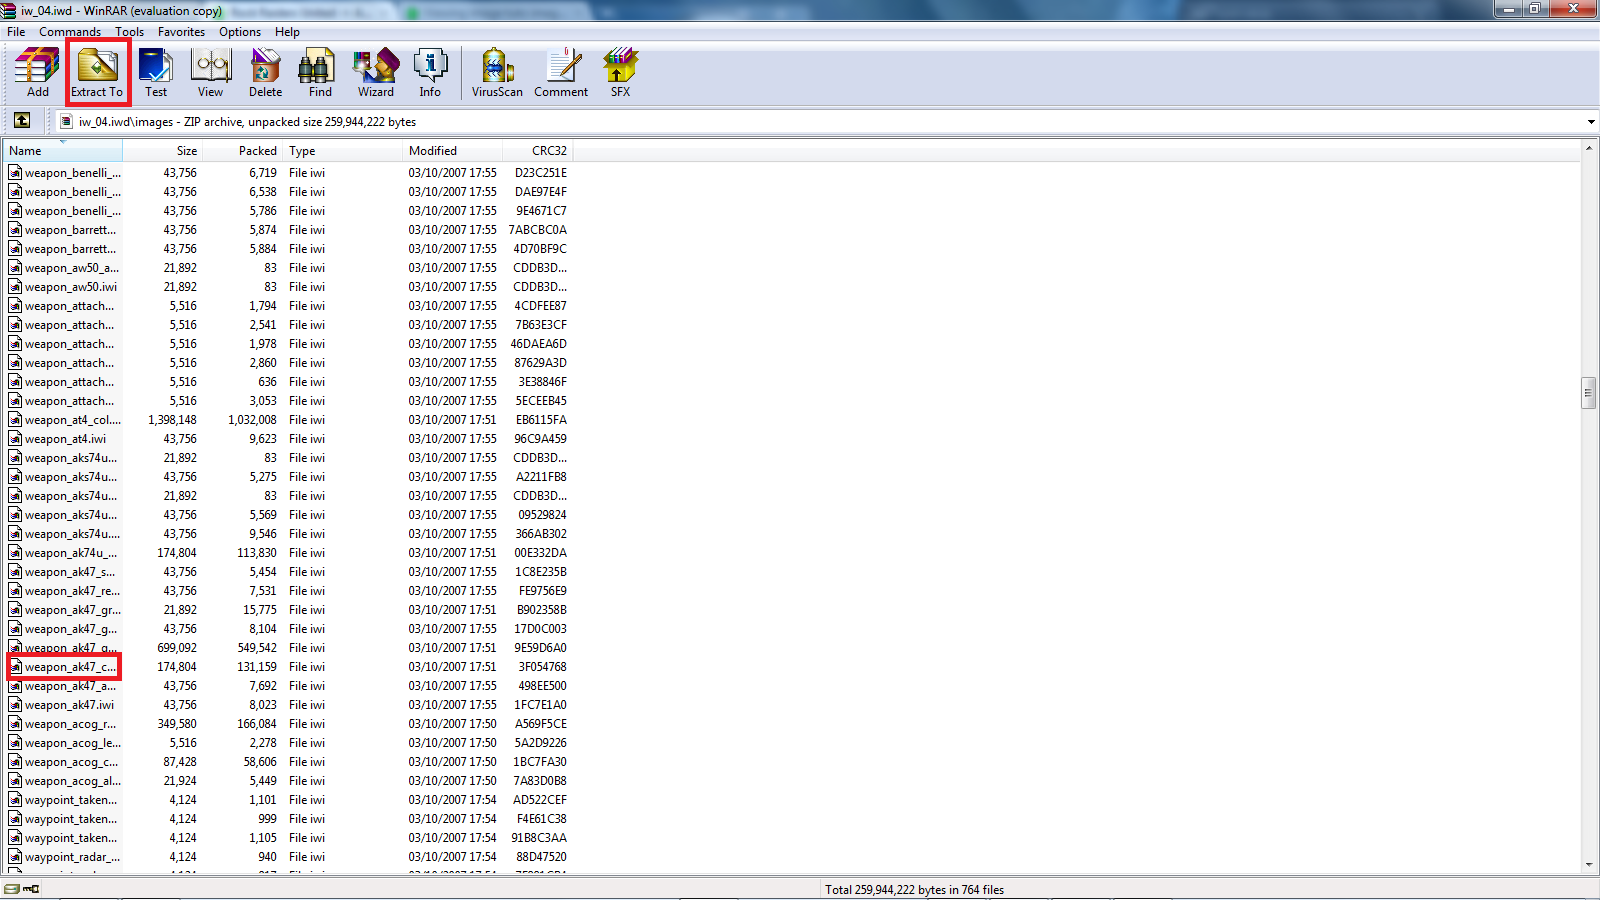Convert archive to SFX
Screen dimensions: 1600x900
(620, 73)
